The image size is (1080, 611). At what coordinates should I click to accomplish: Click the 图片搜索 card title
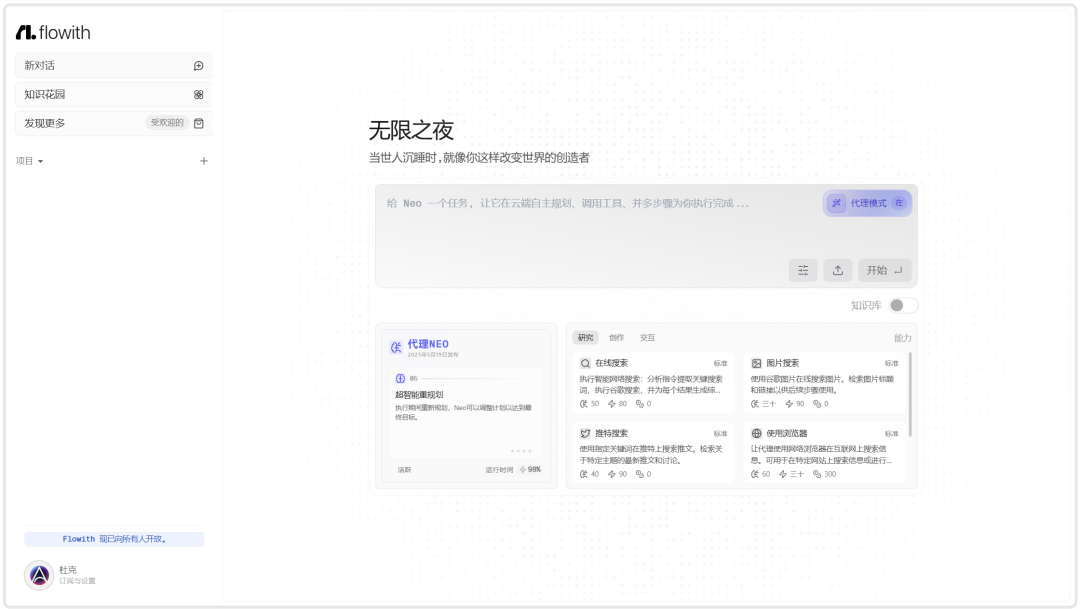(782, 364)
